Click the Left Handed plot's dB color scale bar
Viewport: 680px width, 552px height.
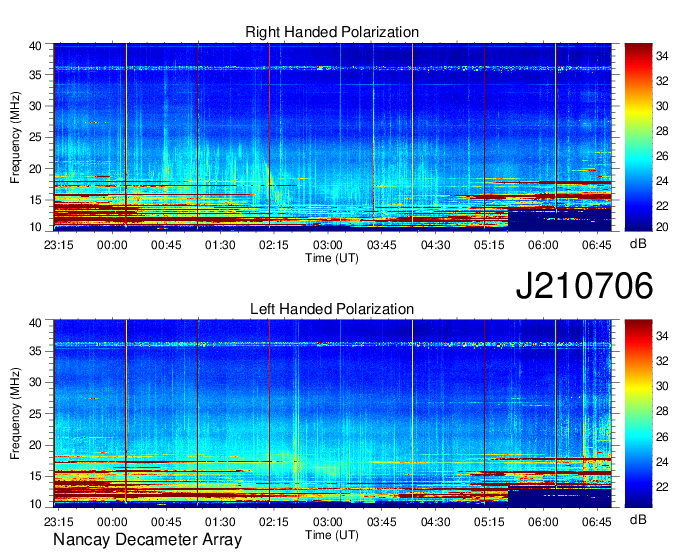point(638,414)
